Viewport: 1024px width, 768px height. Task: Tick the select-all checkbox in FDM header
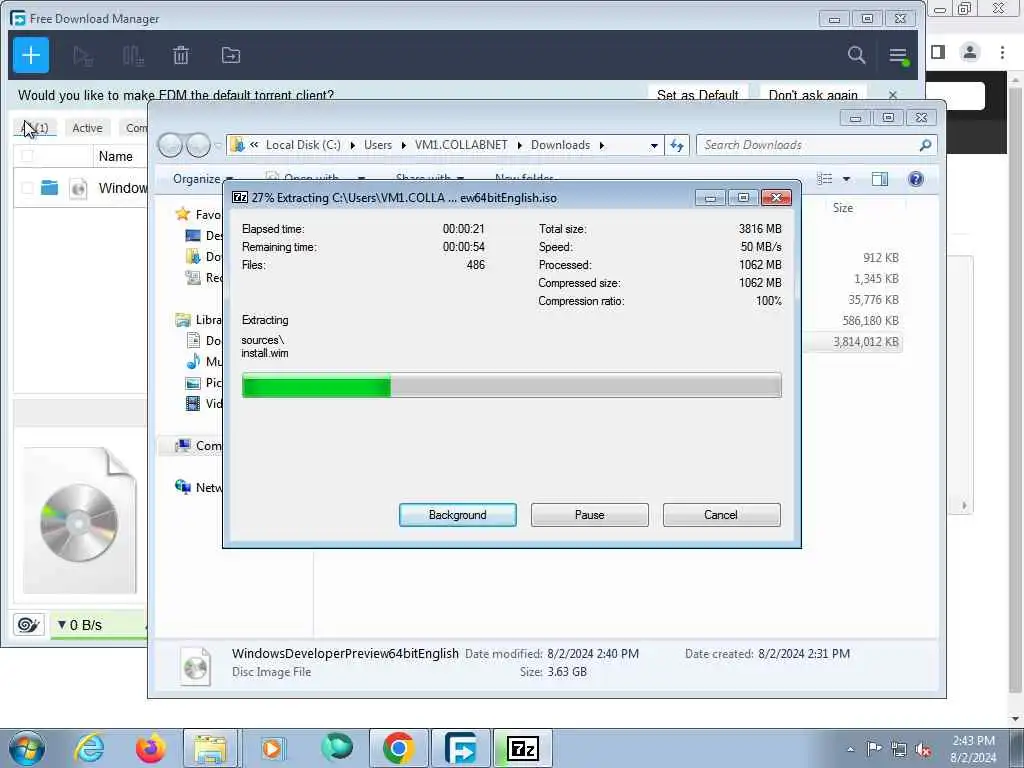pyautogui.click(x=27, y=156)
